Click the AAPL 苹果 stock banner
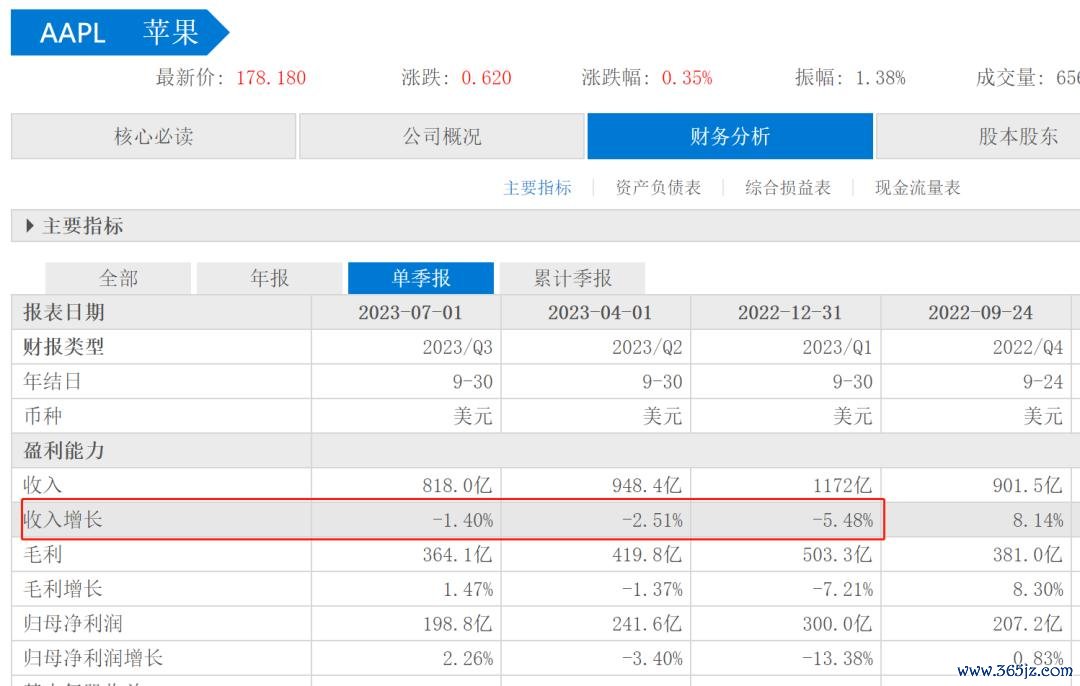This screenshot has width=1080, height=686. (x=119, y=32)
